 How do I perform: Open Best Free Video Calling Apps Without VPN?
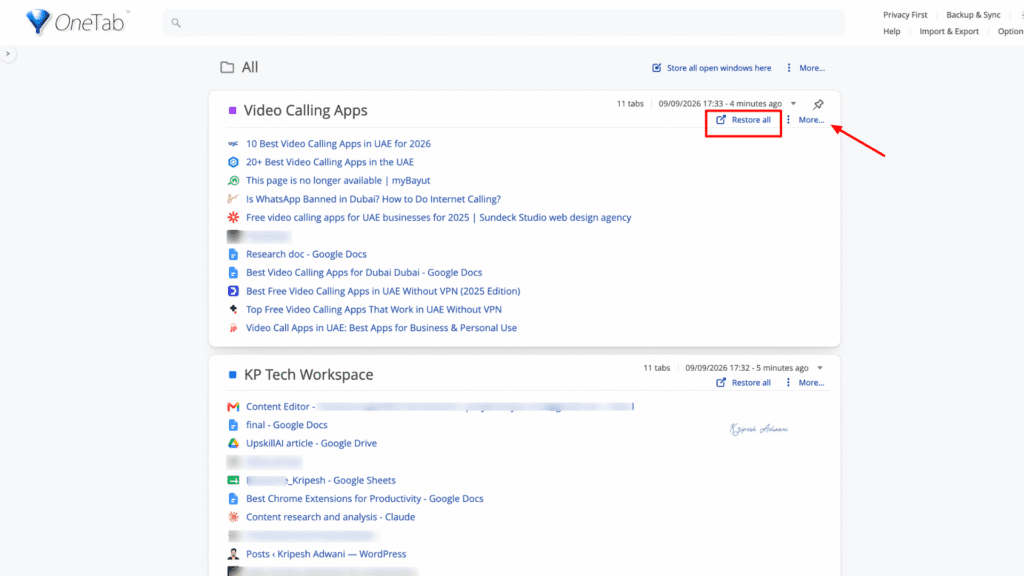(383, 291)
